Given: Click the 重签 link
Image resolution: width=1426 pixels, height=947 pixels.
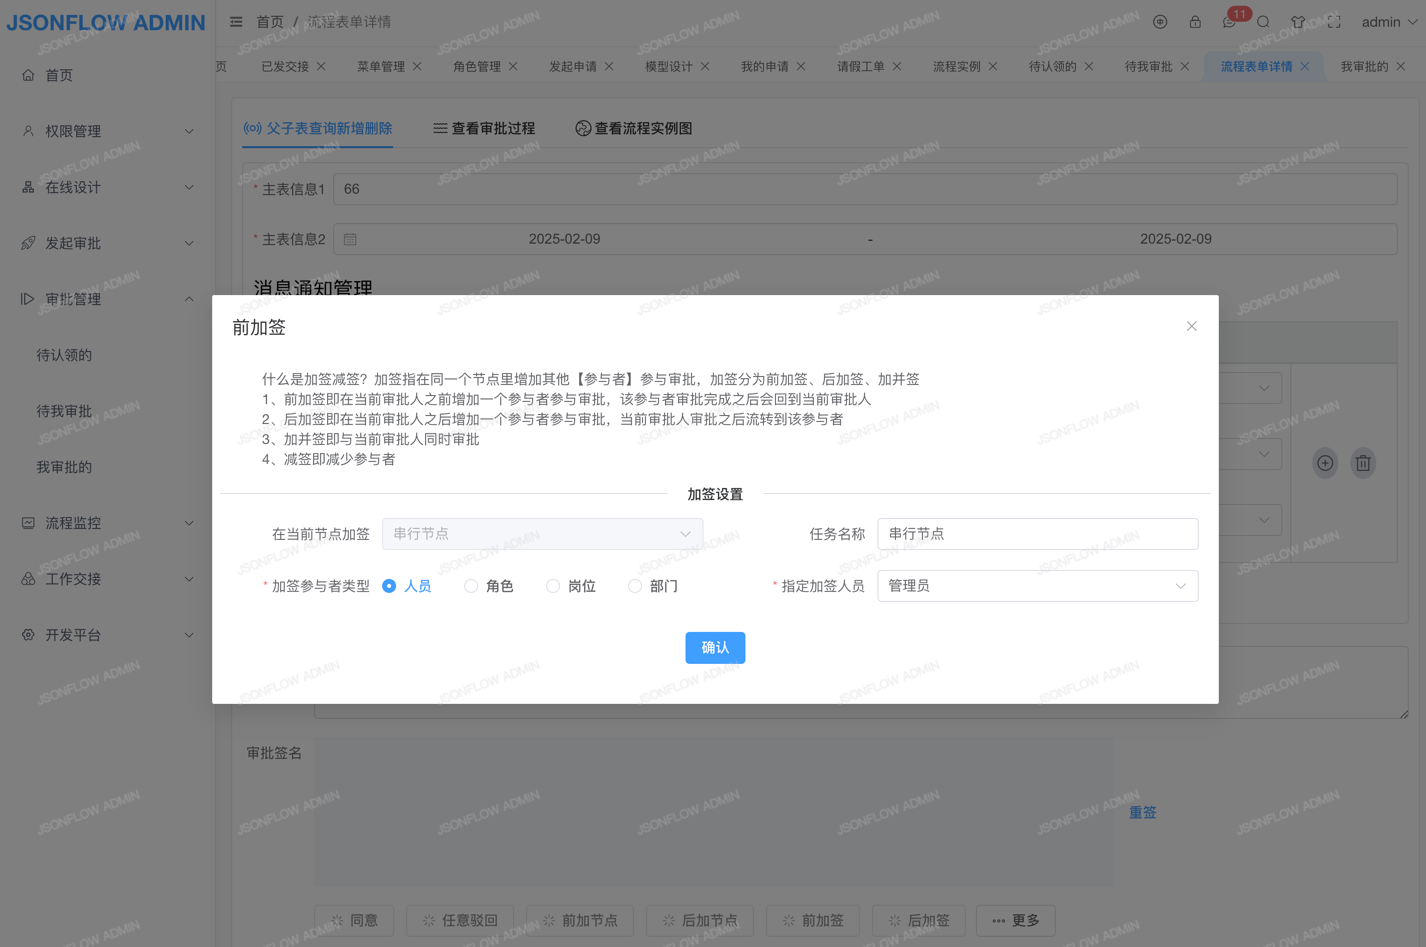Looking at the screenshot, I should pos(1142,813).
